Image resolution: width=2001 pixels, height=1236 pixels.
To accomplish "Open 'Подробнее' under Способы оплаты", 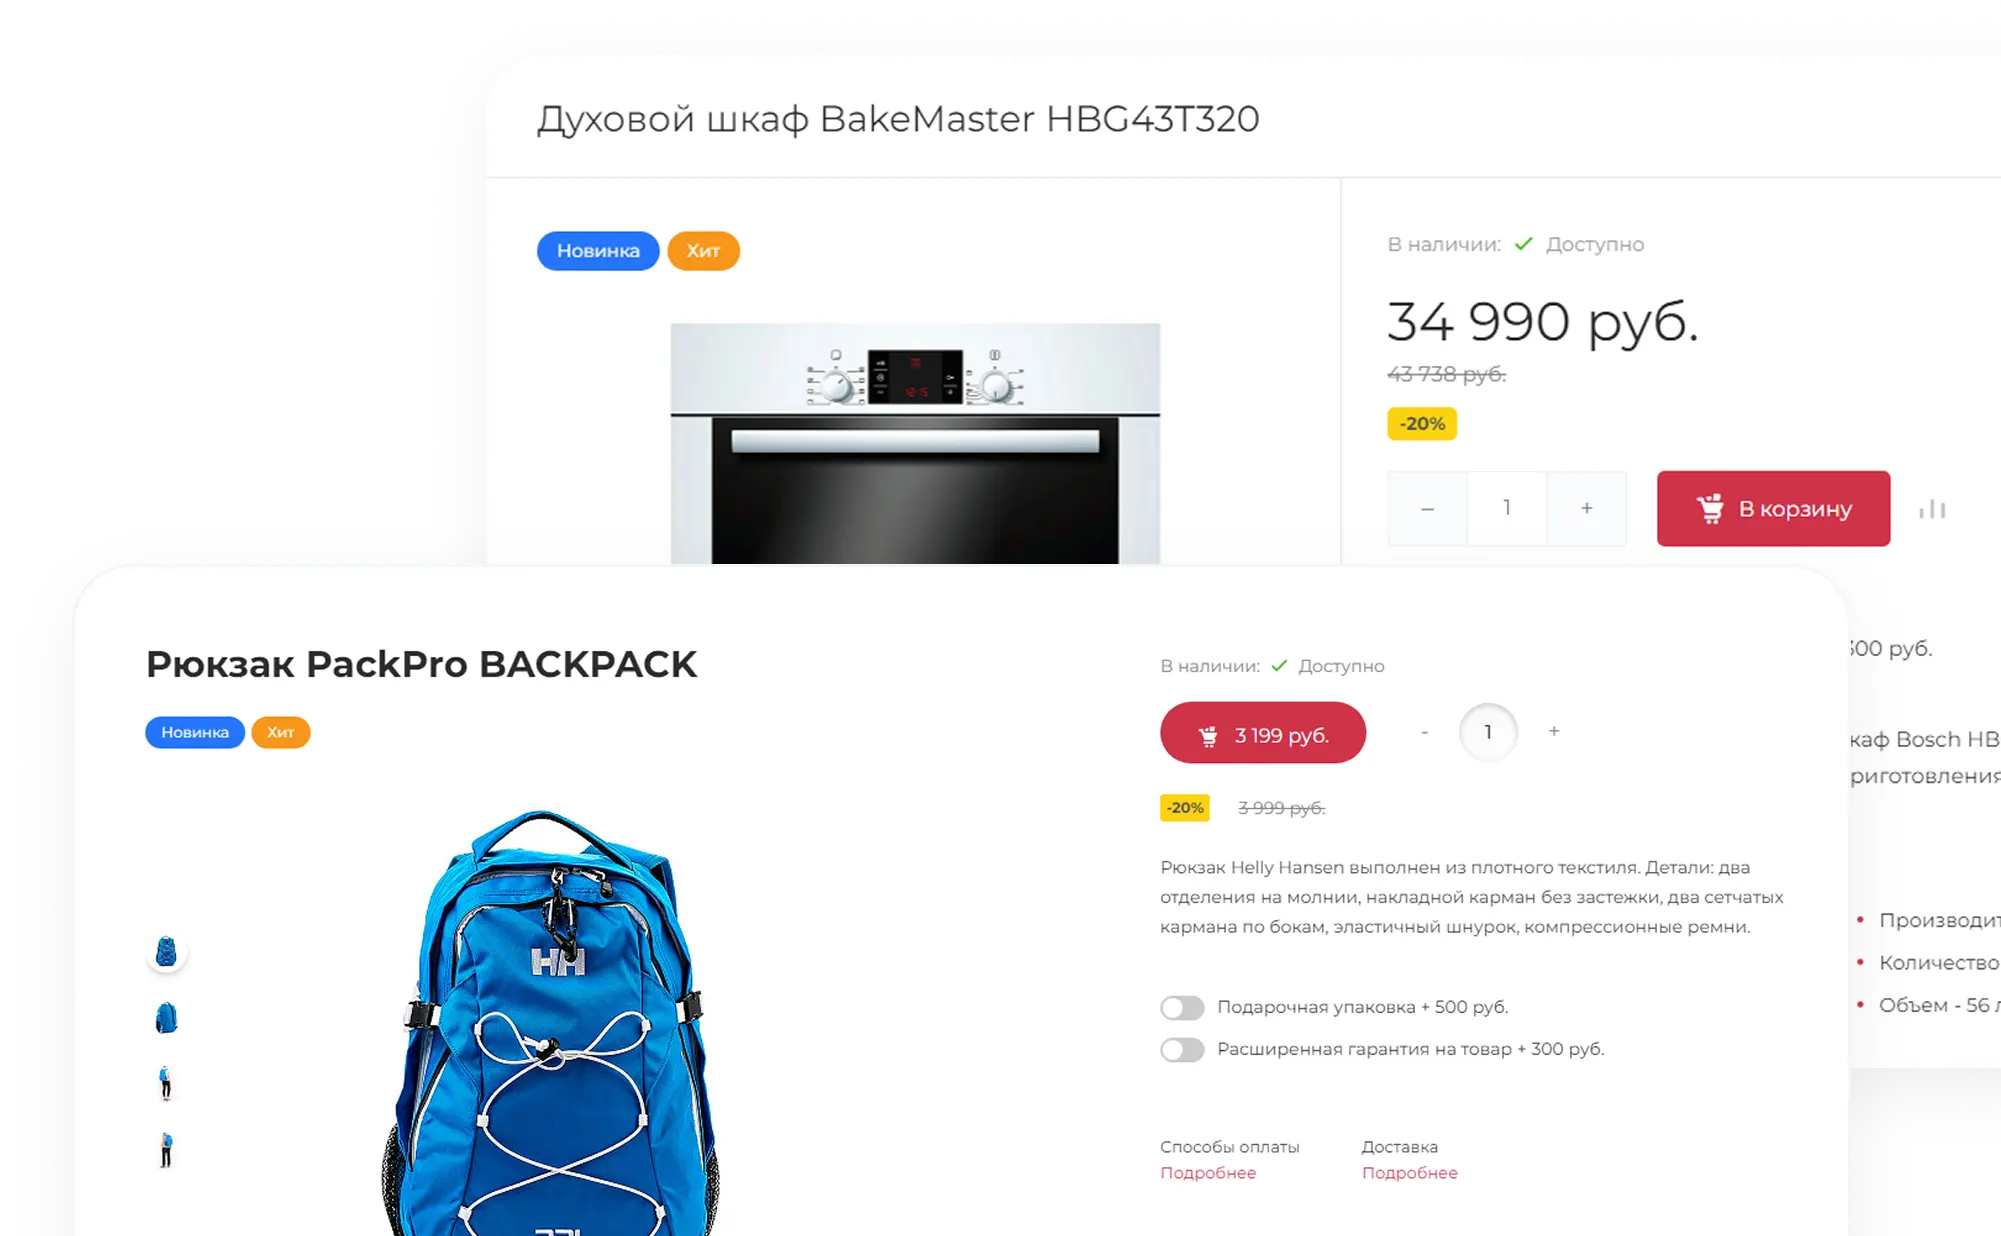I will (x=1208, y=1173).
